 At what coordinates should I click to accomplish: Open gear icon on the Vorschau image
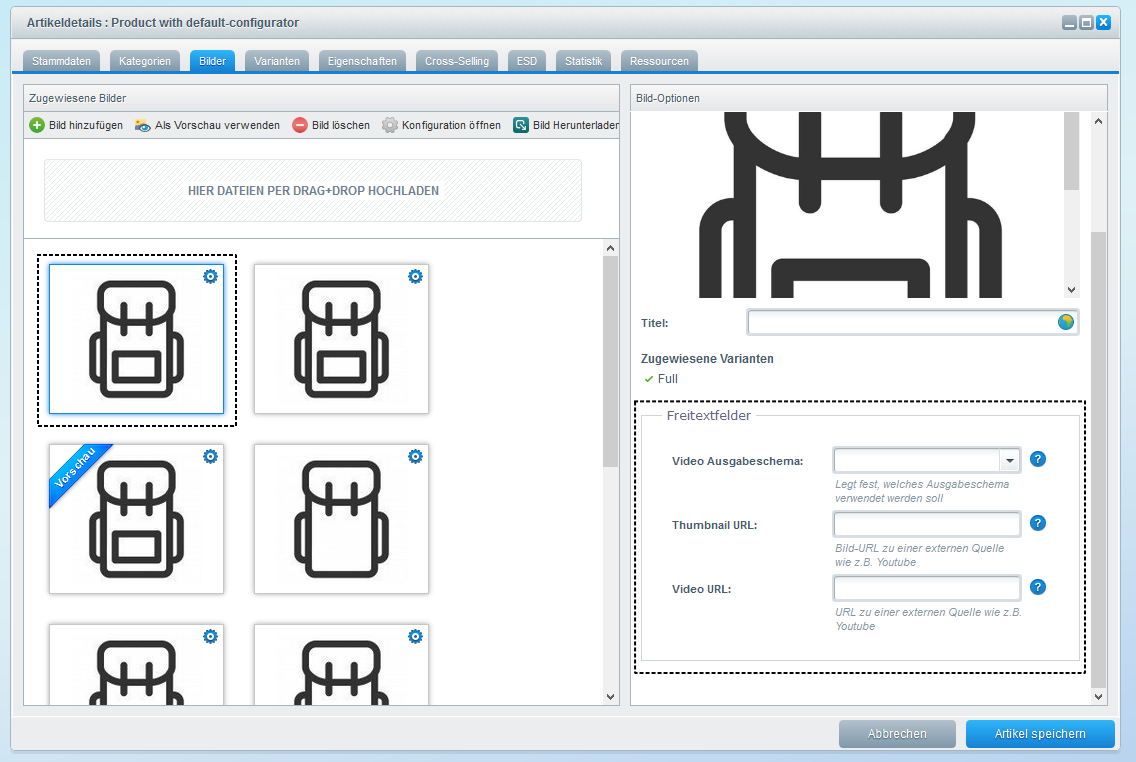tap(210, 456)
